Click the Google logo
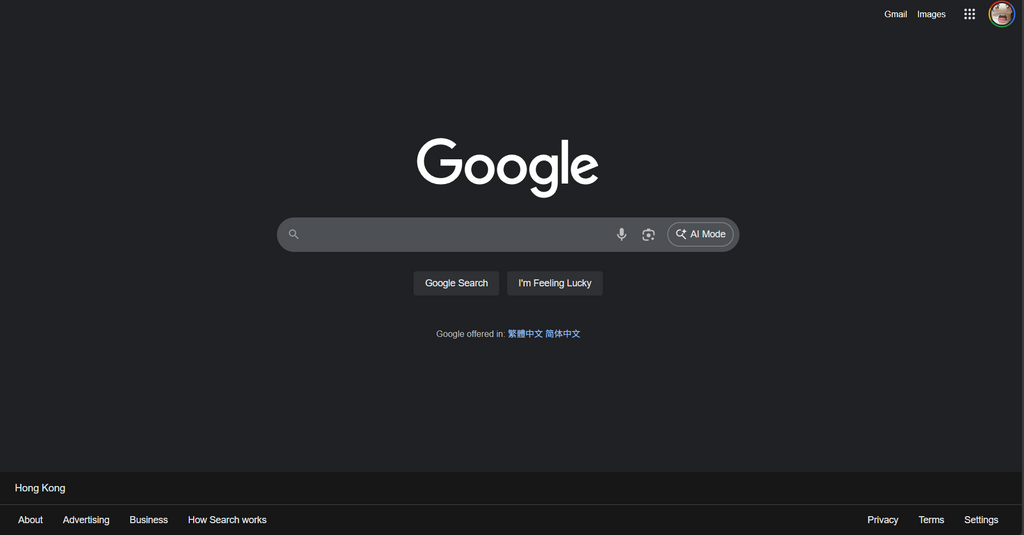The height and width of the screenshot is (535, 1024). click(x=507, y=167)
